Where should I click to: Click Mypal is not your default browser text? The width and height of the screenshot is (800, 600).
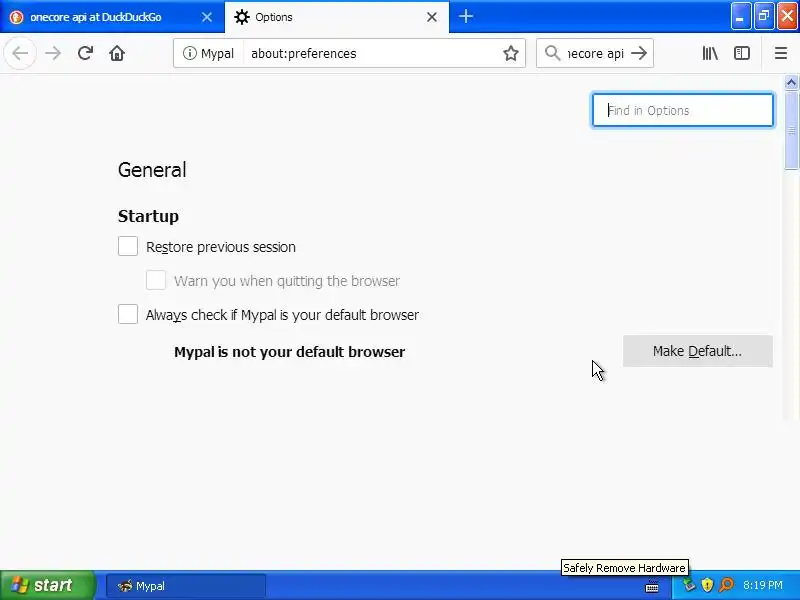pyautogui.click(x=290, y=352)
